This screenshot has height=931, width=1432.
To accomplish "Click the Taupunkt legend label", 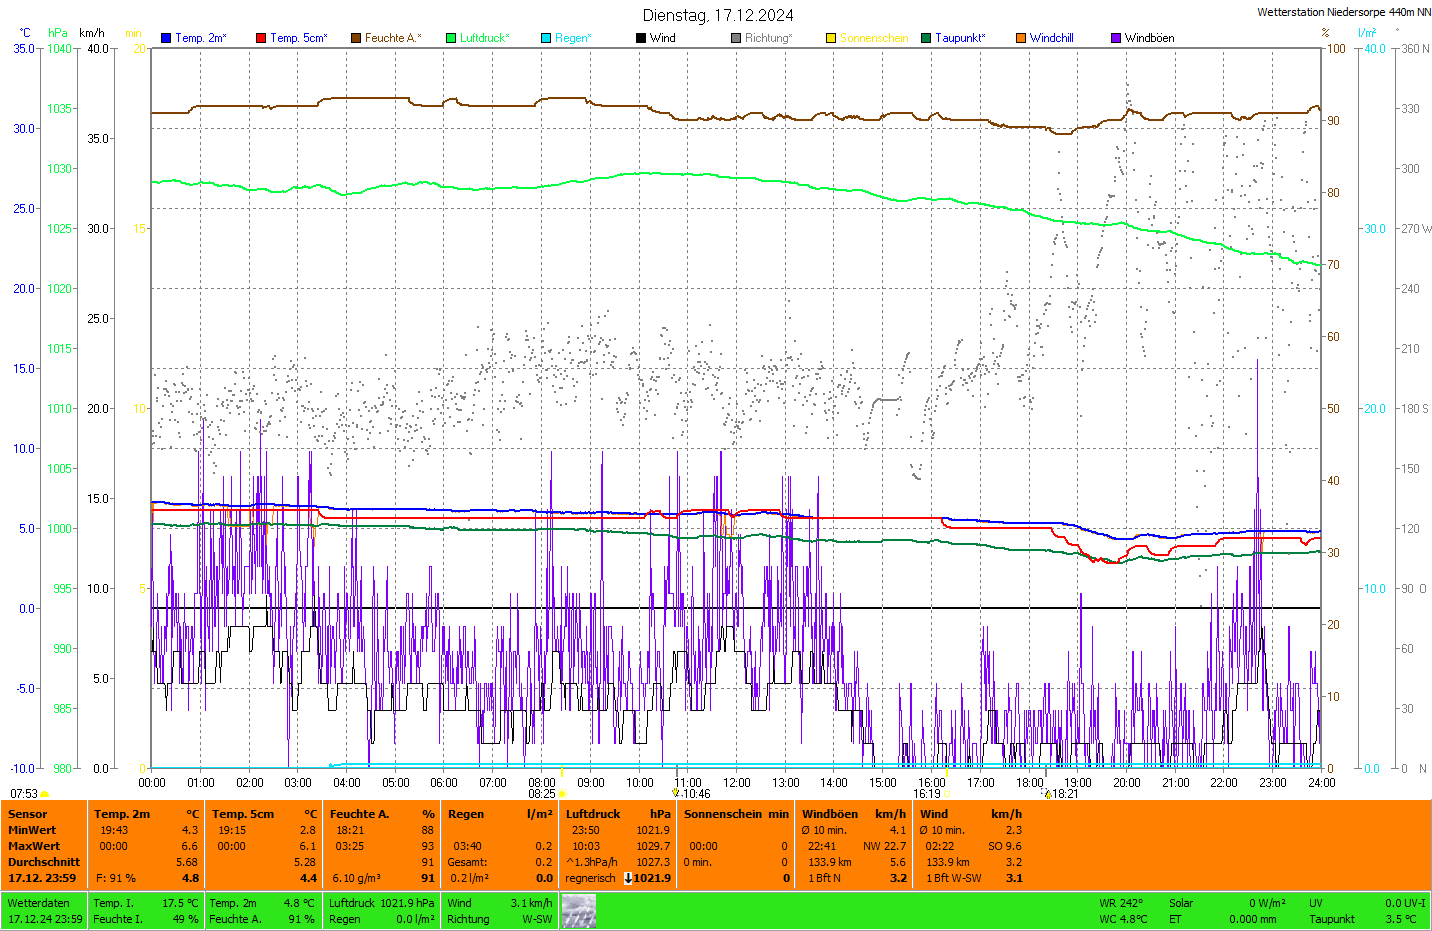I will tap(960, 38).
